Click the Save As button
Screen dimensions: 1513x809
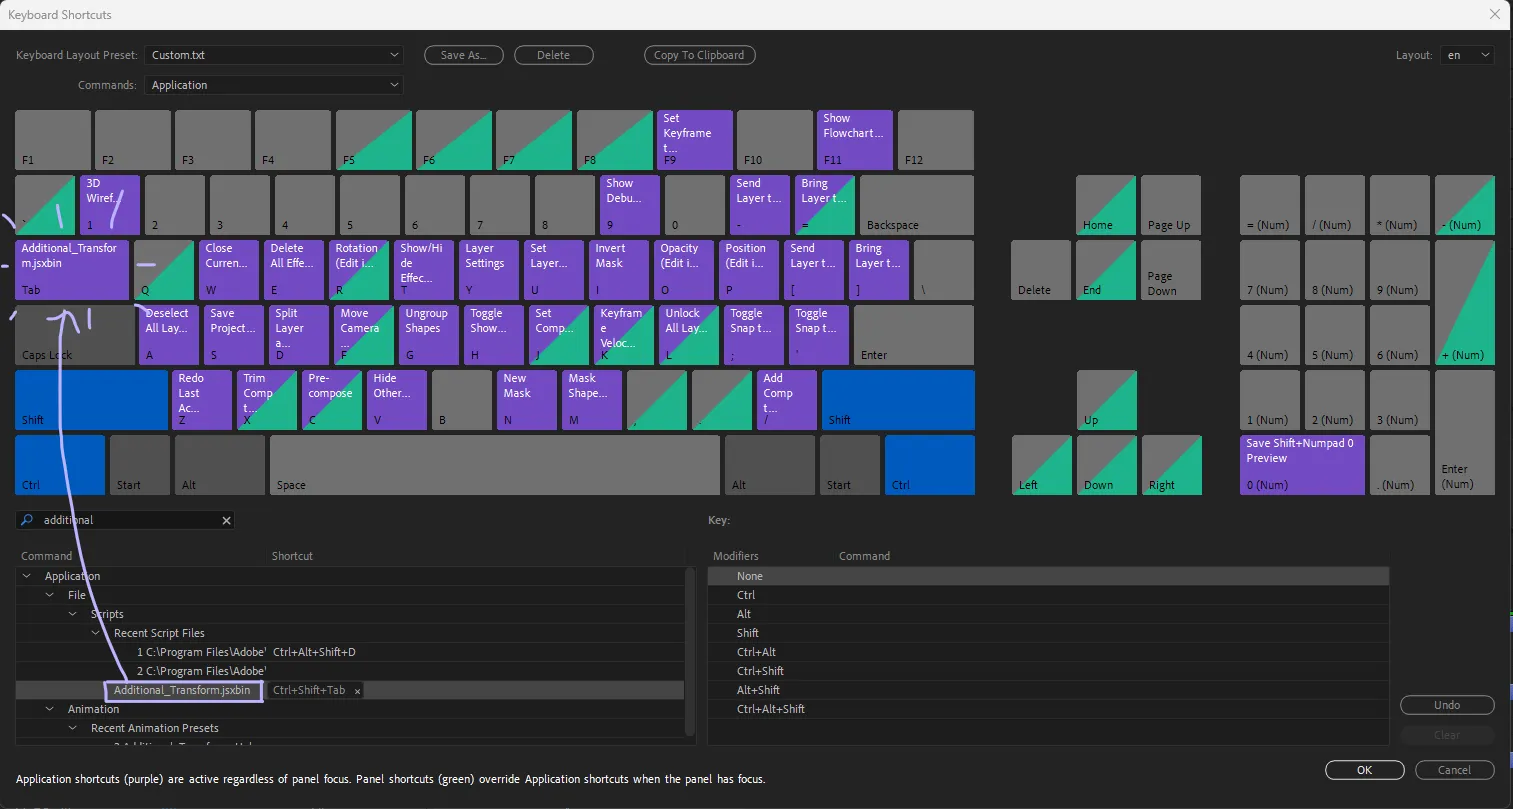click(x=463, y=55)
